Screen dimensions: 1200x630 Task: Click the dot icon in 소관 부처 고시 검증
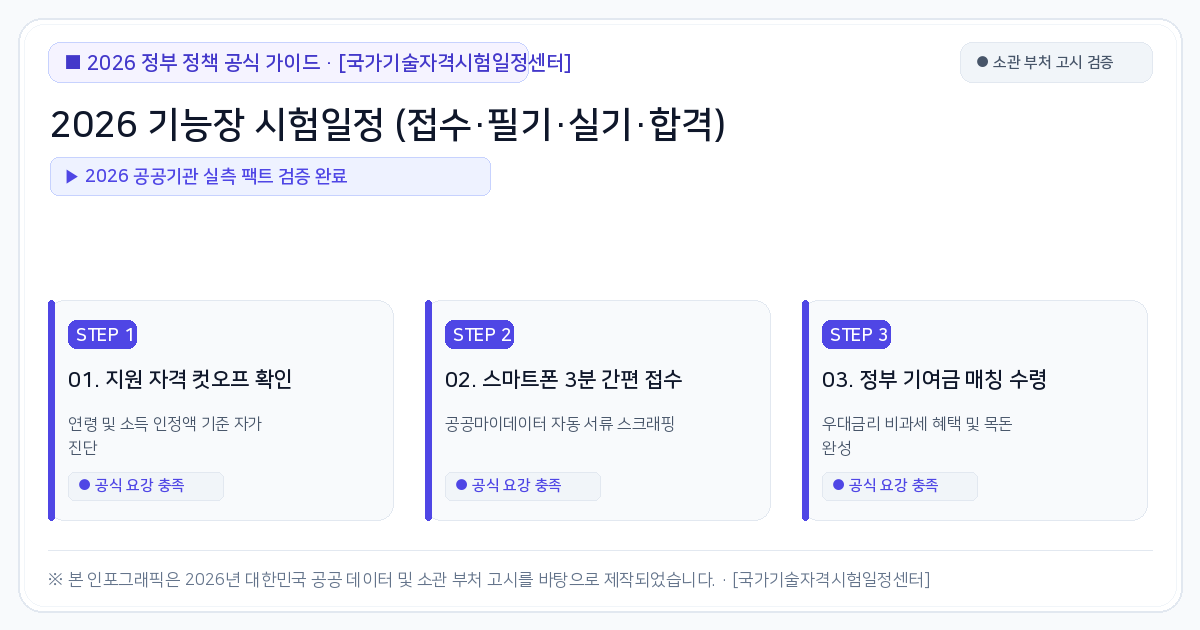(x=982, y=62)
